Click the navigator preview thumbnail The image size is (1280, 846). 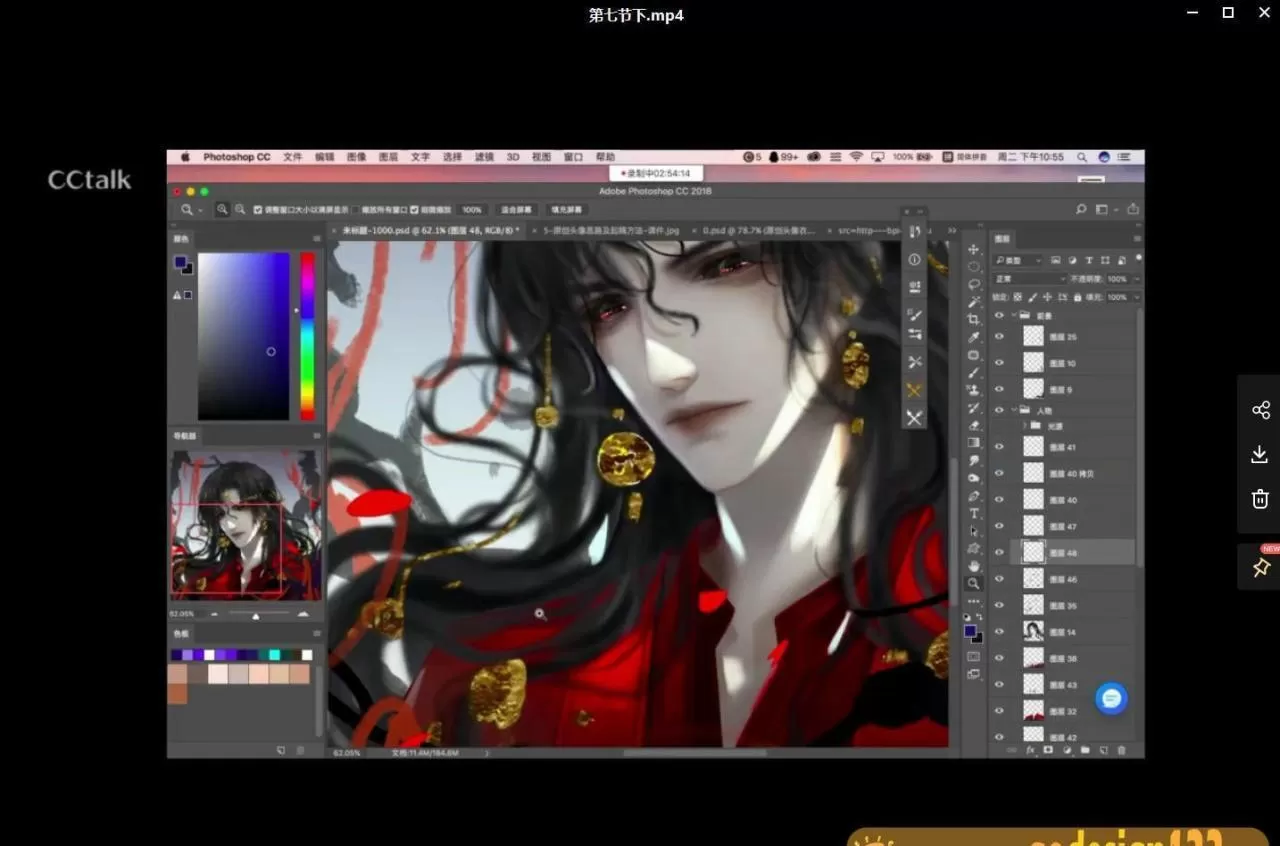(246, 525)
